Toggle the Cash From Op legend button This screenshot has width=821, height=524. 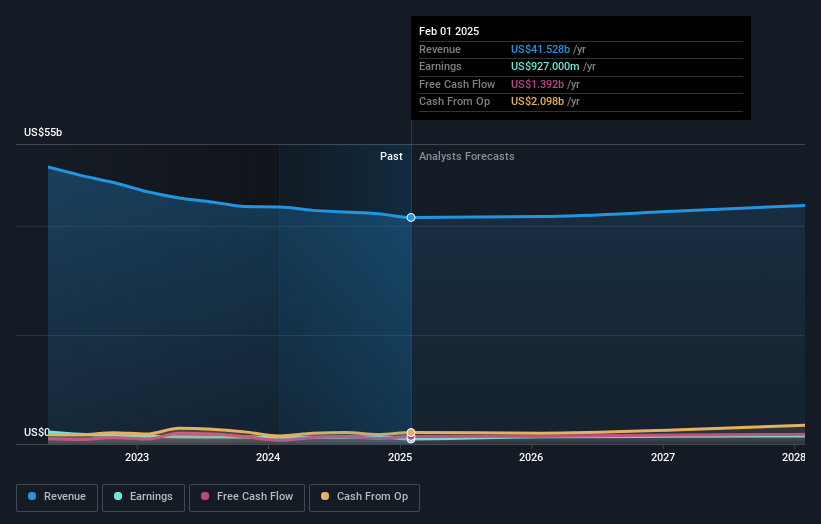tap(364, 497)
